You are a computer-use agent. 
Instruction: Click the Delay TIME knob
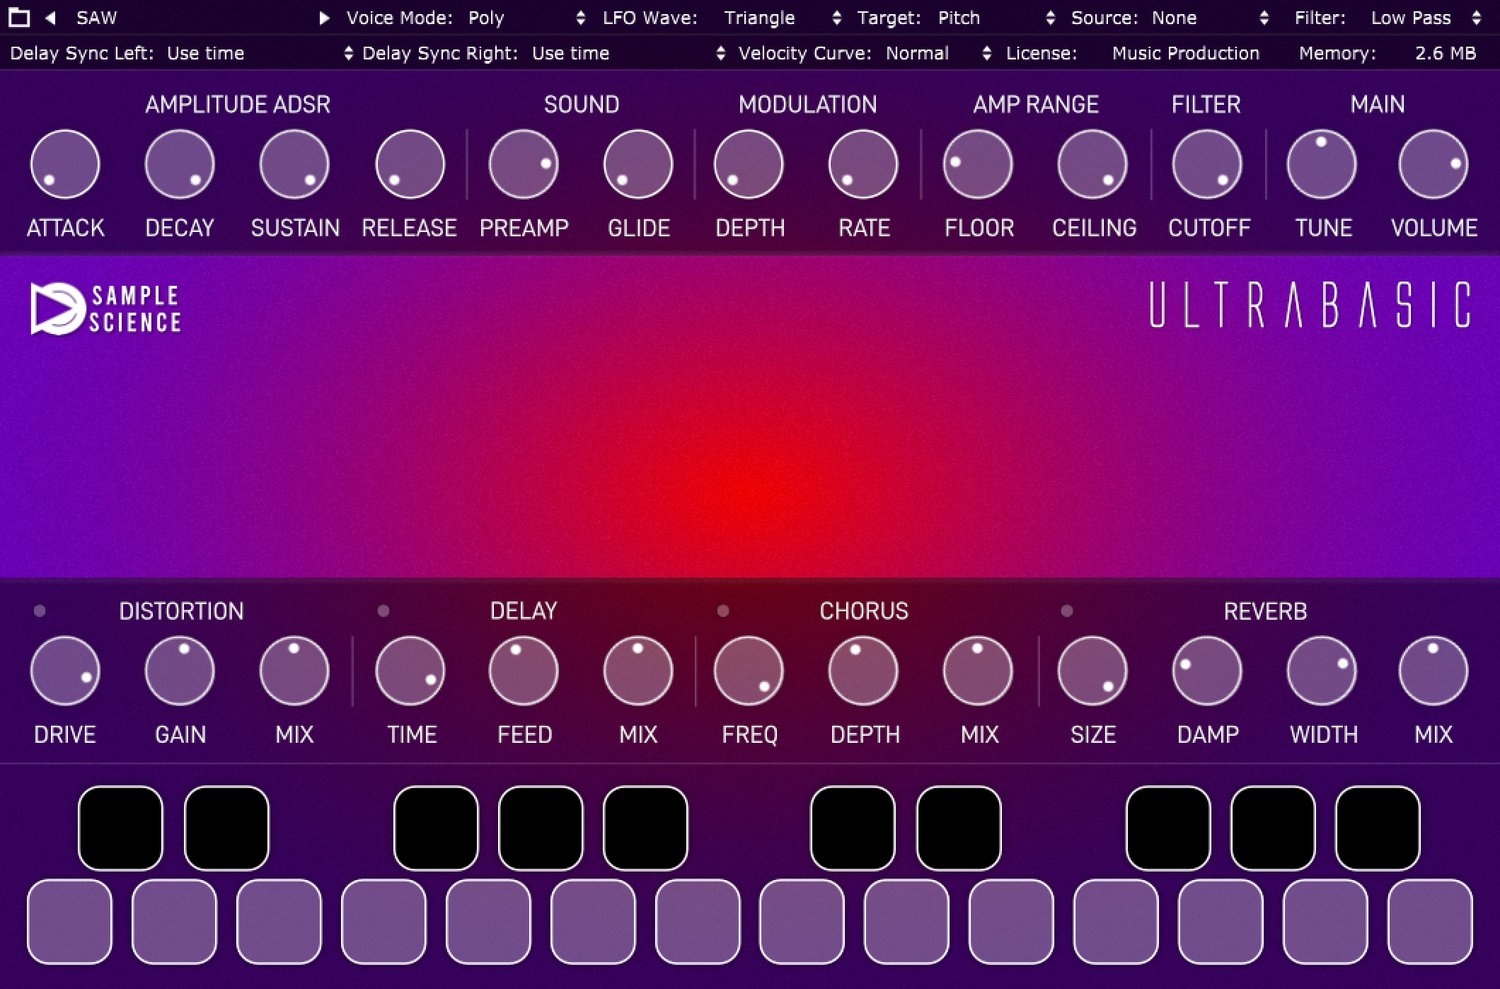click(410, 671)
